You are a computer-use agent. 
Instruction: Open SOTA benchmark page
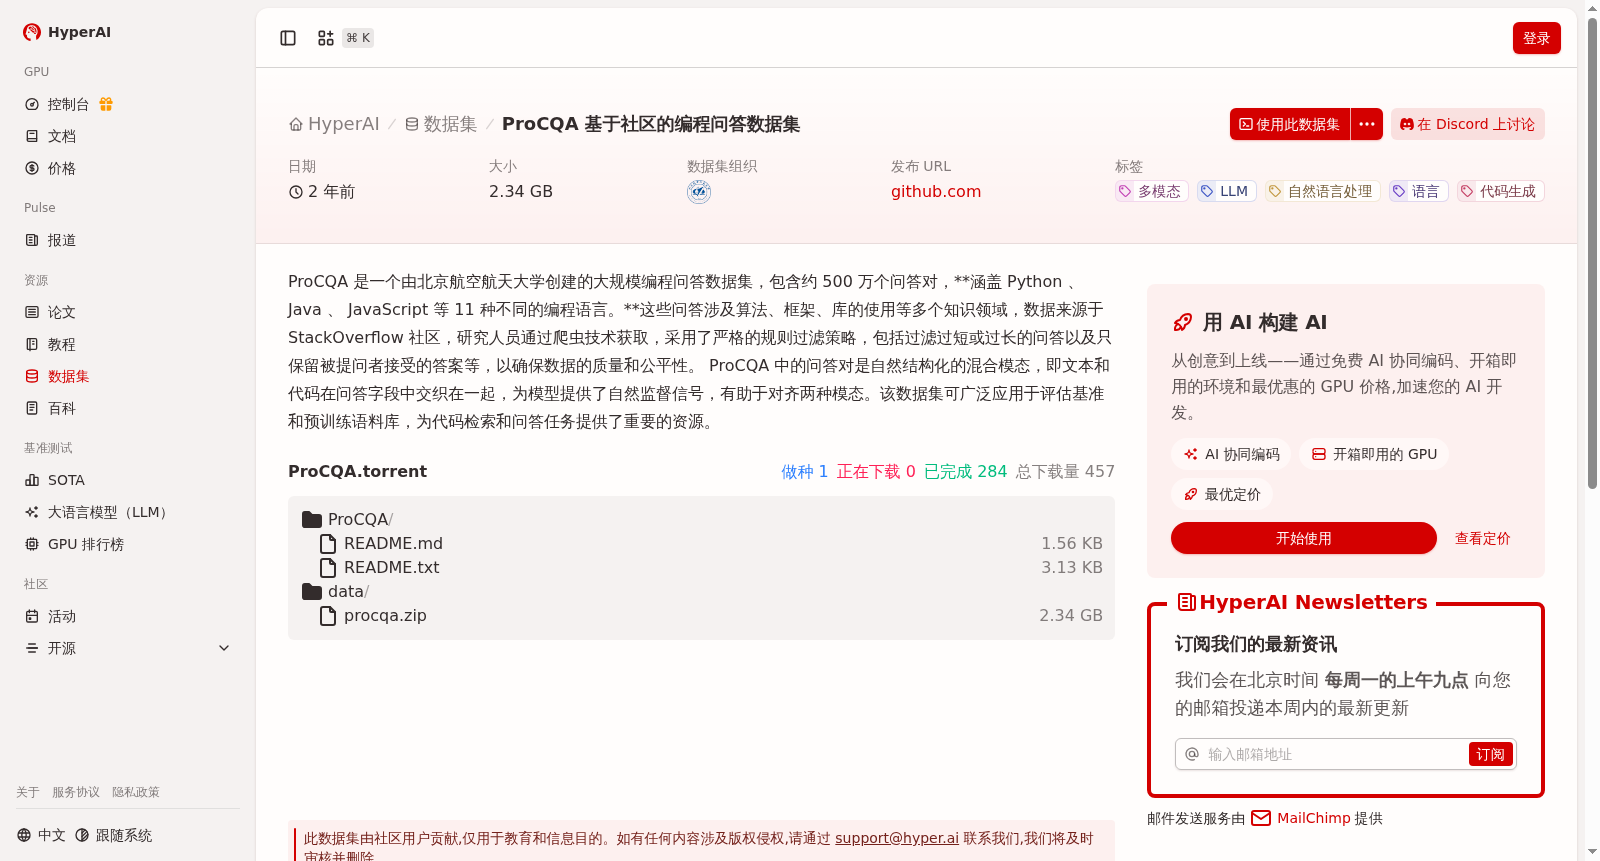(66, 480)
